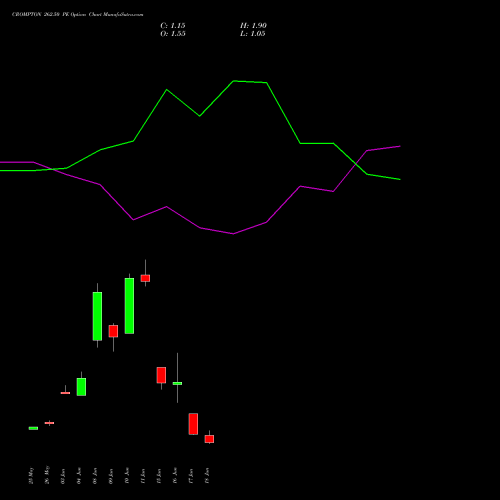Select the tall green candle above 10 Jun

[x=129, y=306]
